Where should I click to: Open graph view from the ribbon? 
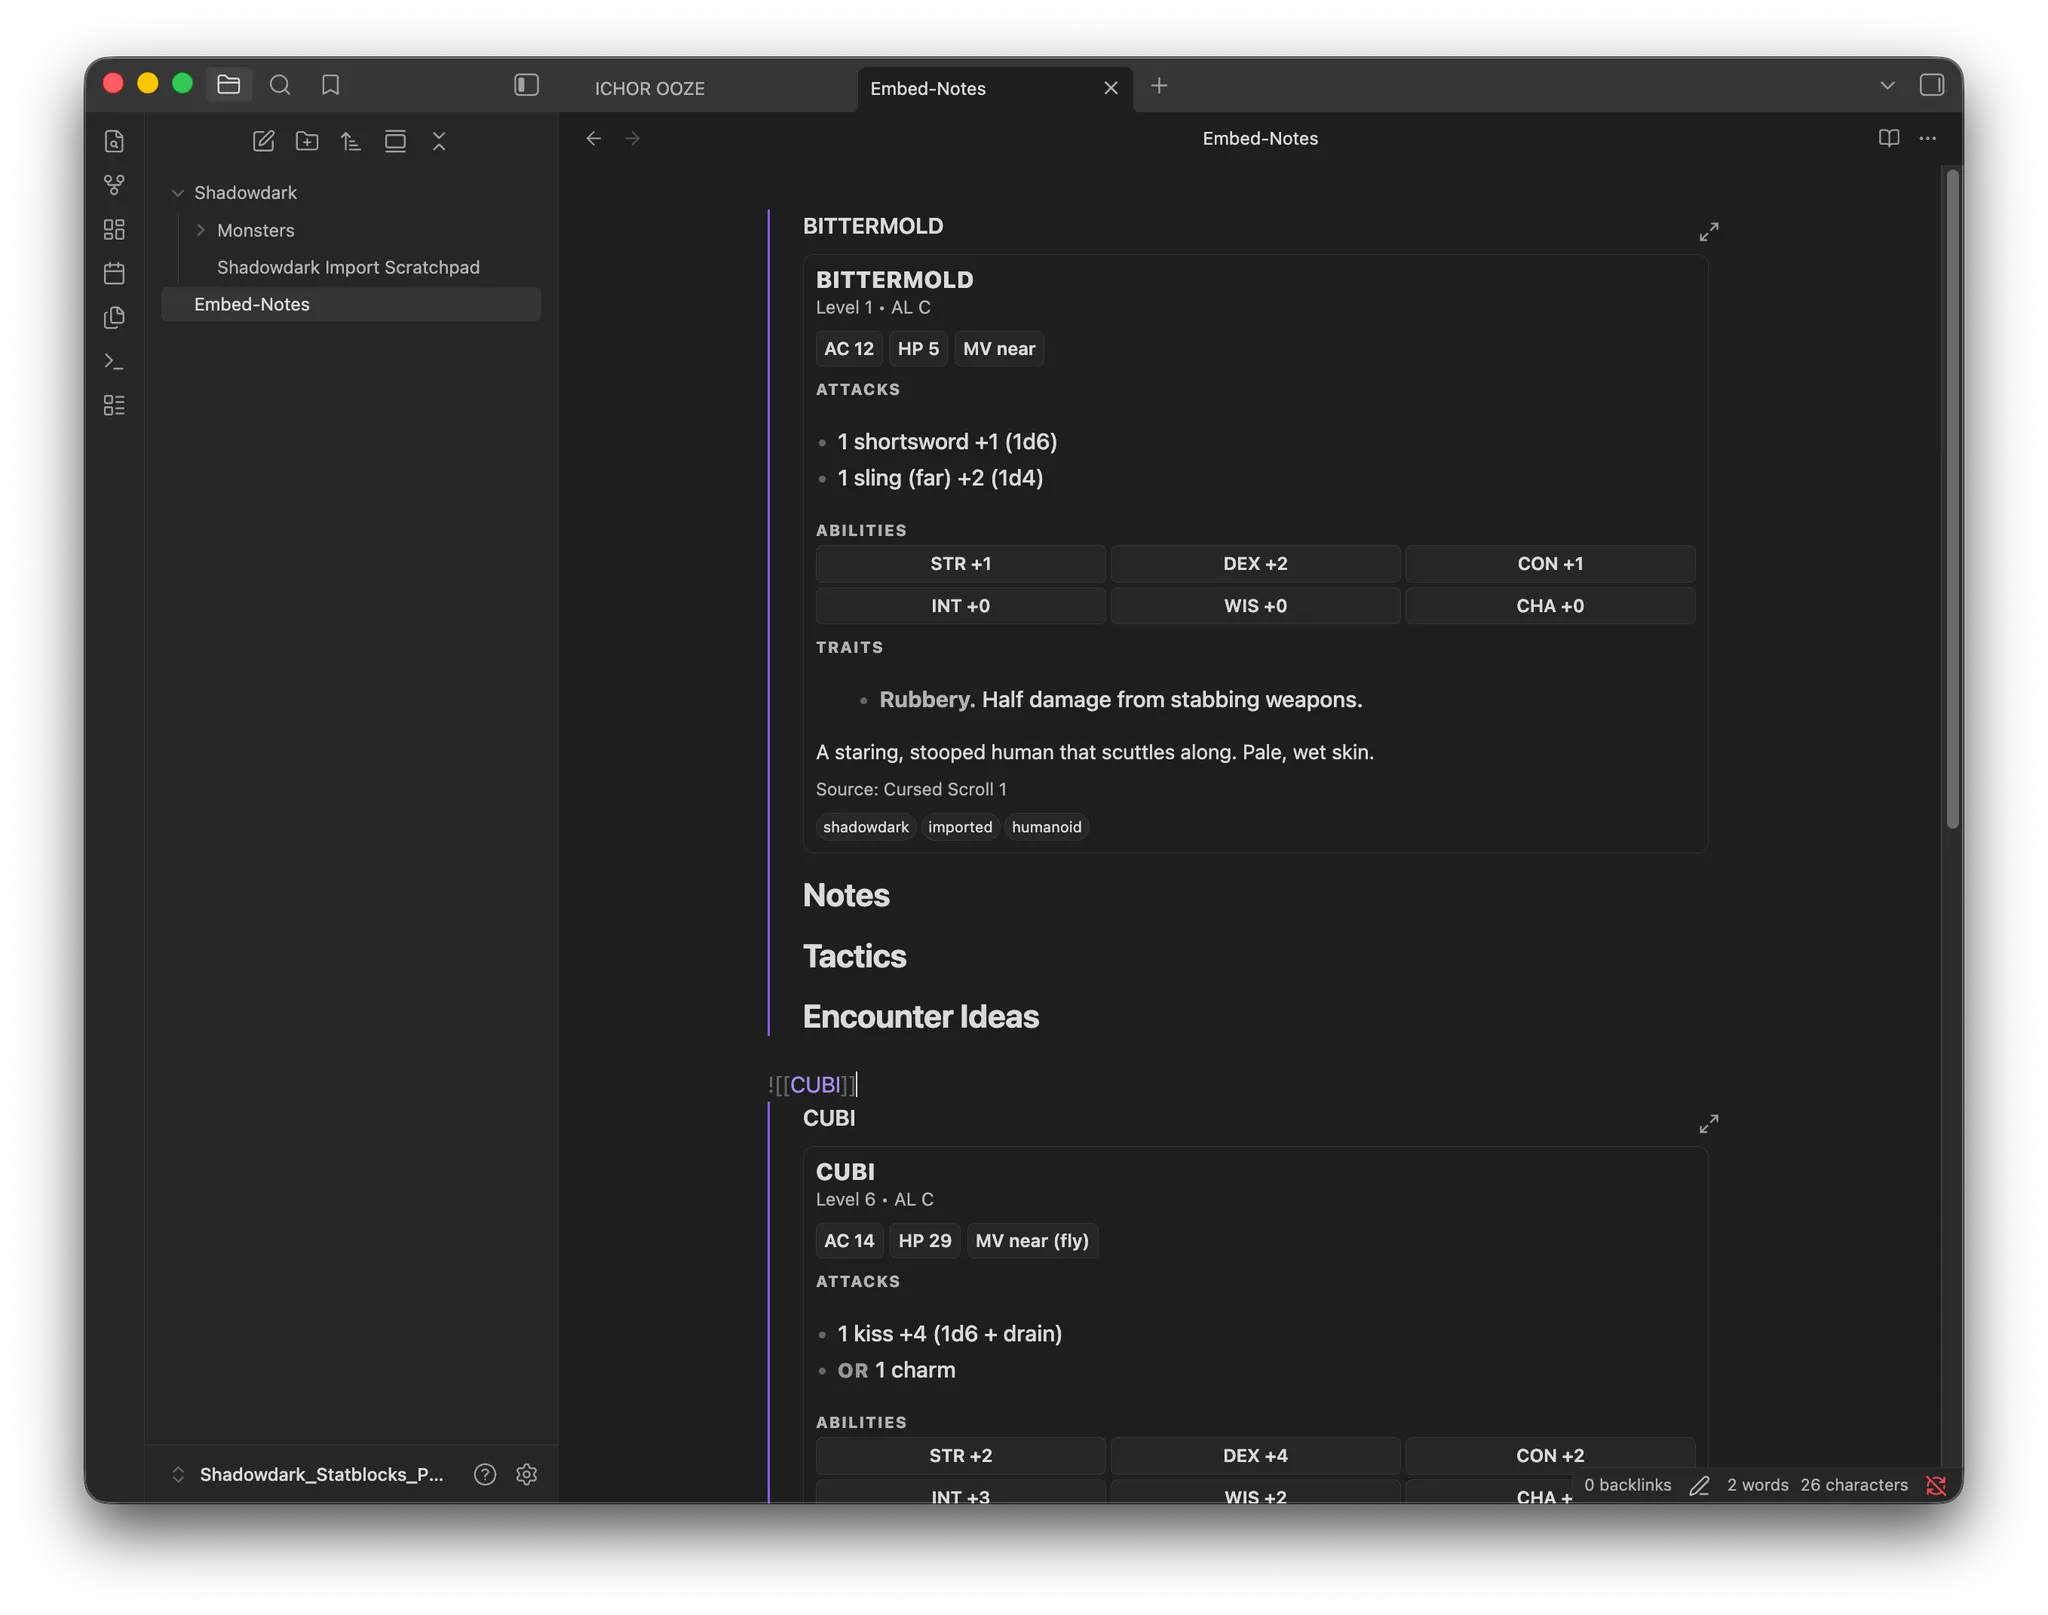click(x=114, y=185)
